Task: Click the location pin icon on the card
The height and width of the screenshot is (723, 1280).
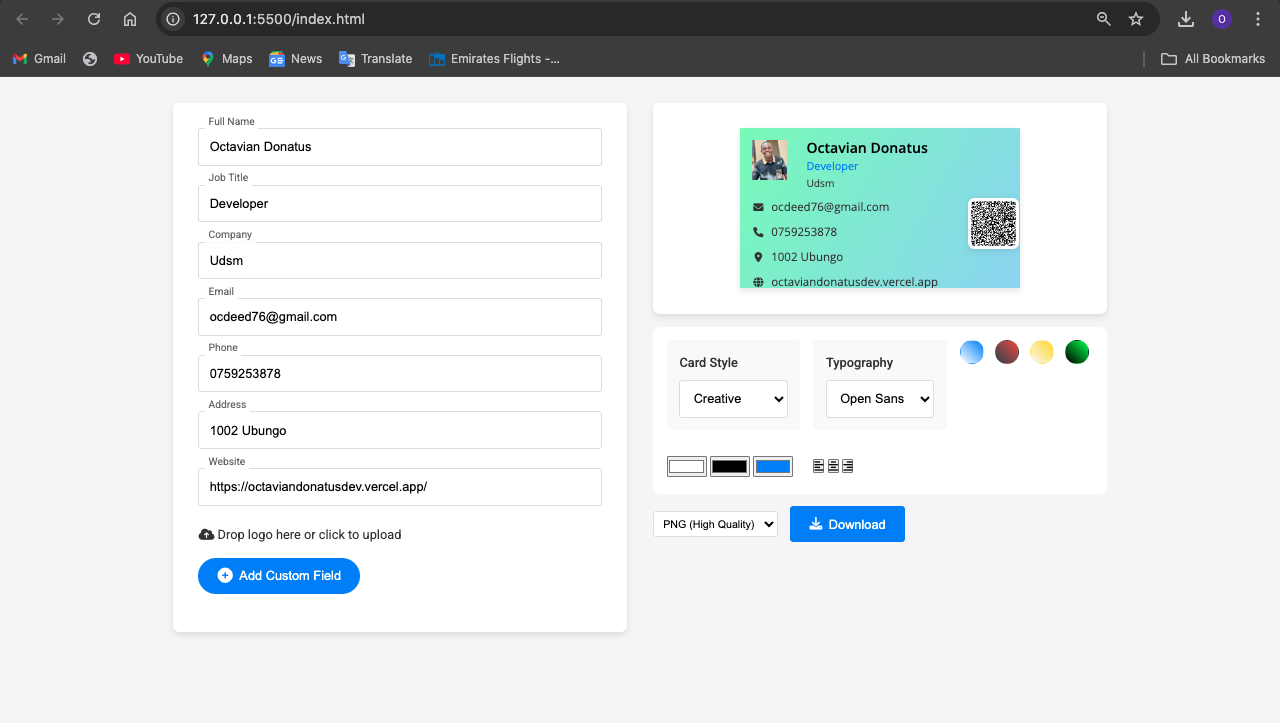Action: pos(758,257)
